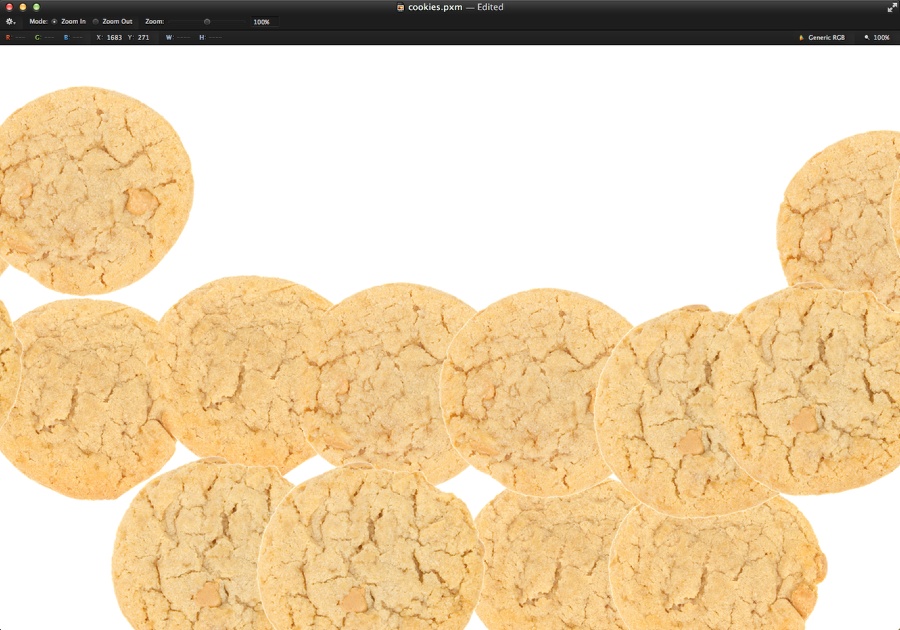The width and height of the screenshot is (900, 630).
Task: Click the cookies.pxm document icon in the title bar
Action: 401,7
